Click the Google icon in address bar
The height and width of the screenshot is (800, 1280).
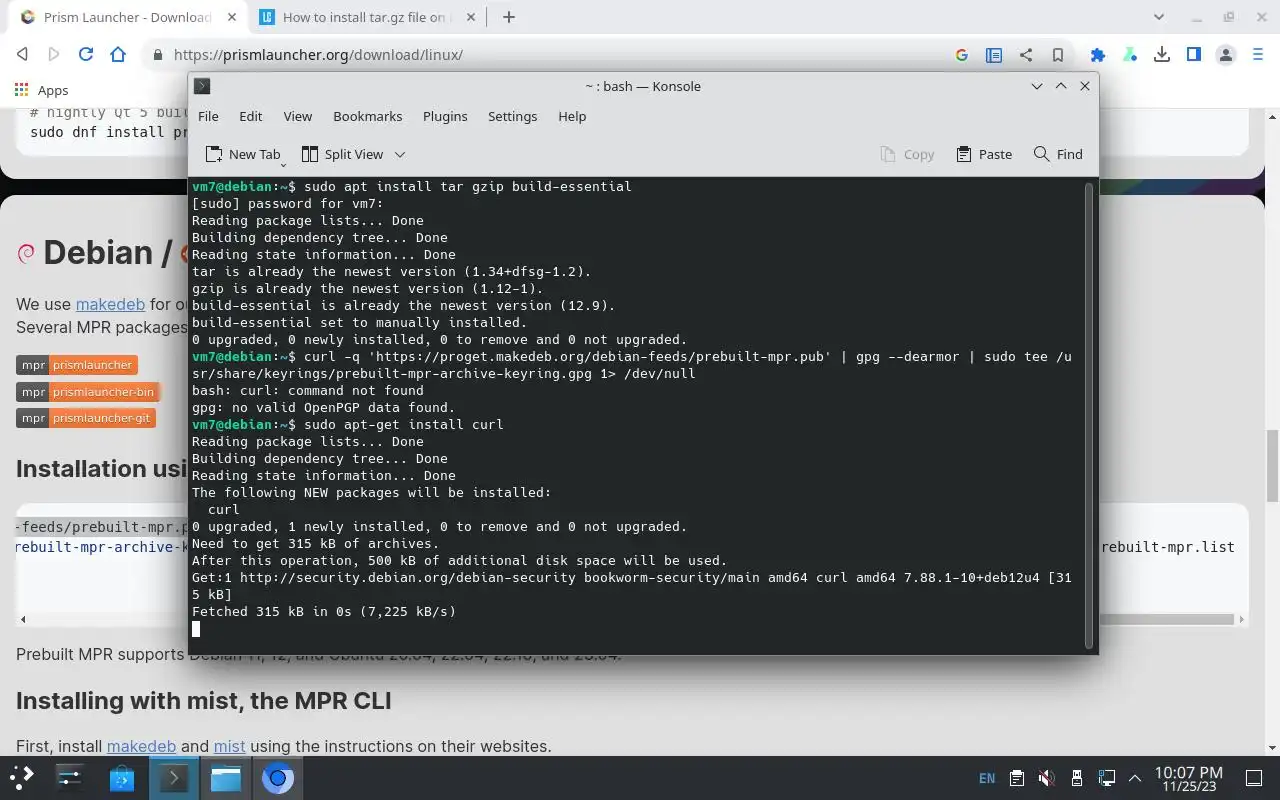[x=962, y=55]
